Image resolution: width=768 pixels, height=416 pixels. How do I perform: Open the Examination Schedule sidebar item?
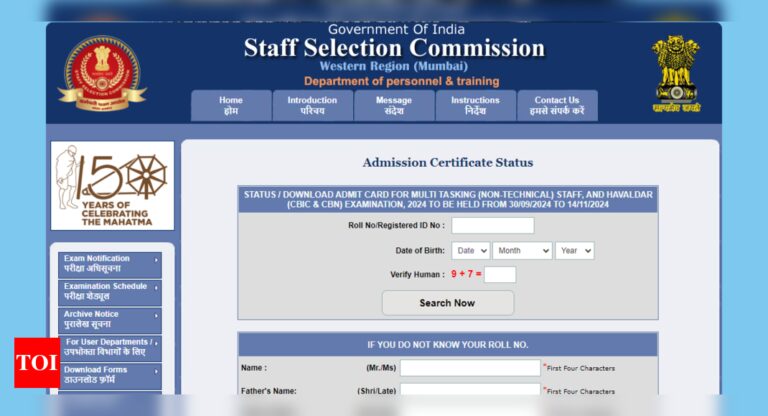point(110,292)
